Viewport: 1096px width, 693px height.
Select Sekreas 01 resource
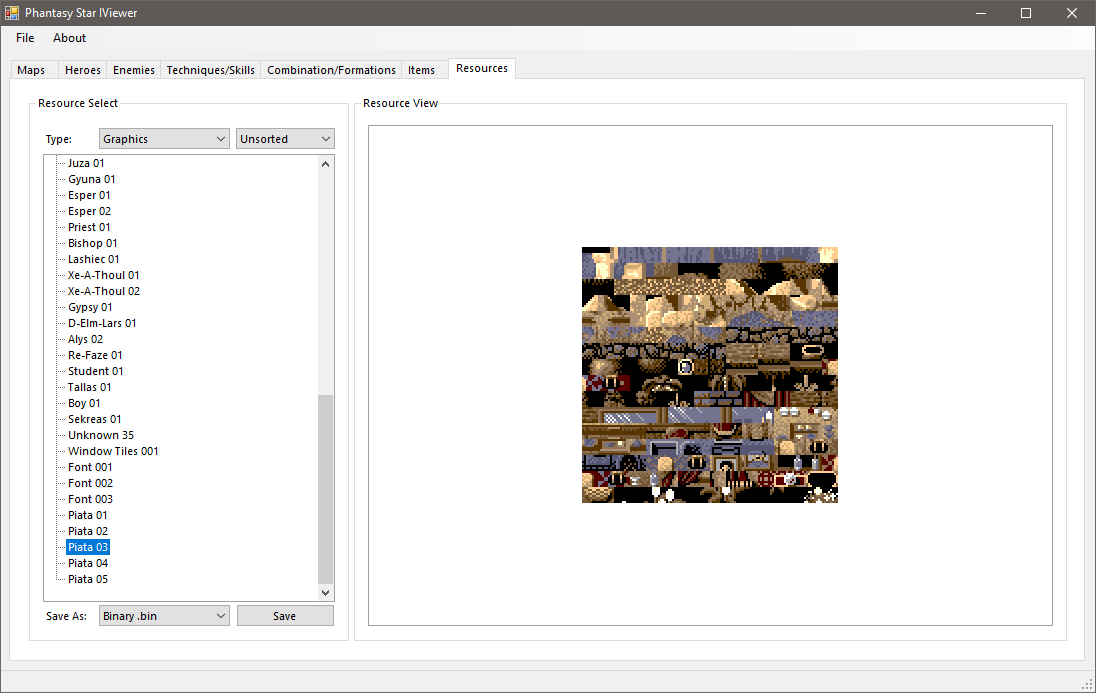tap(94, 420)
